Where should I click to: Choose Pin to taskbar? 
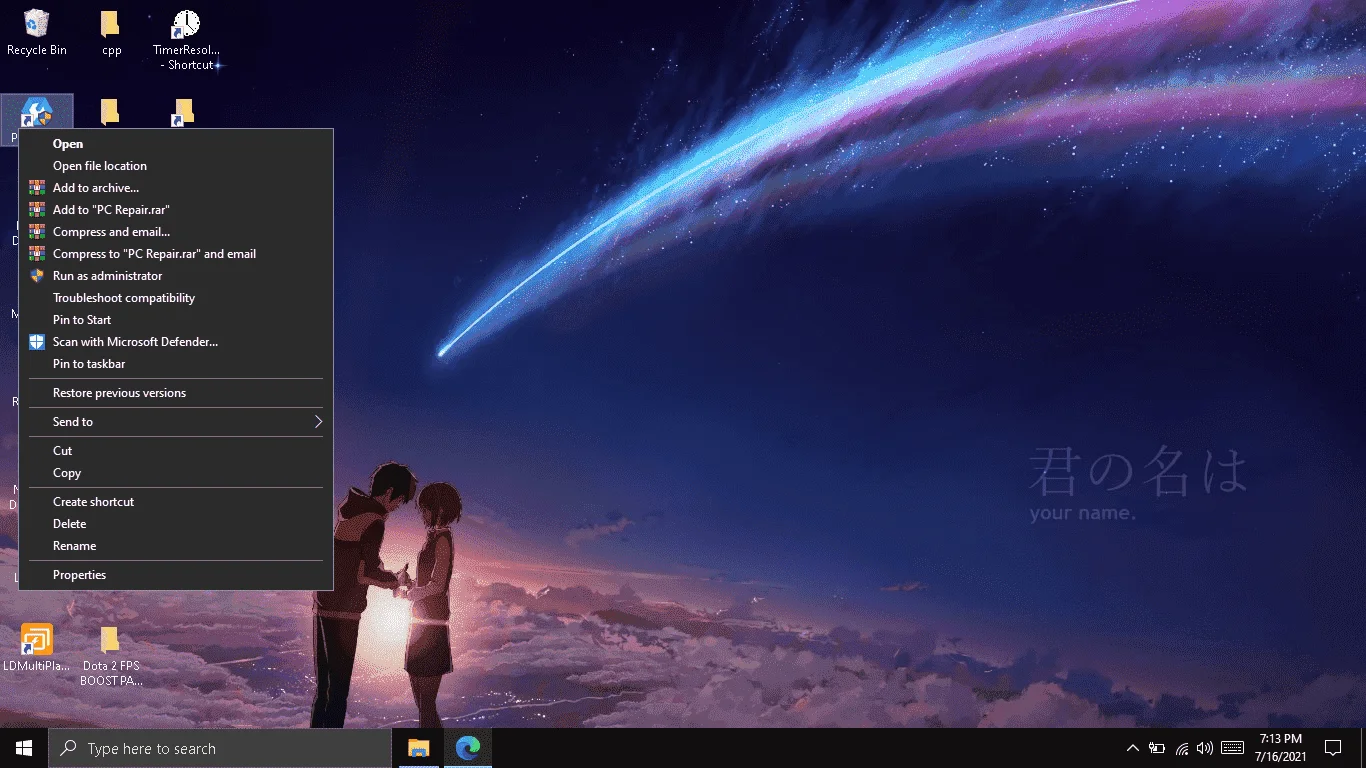coord(176,364)
